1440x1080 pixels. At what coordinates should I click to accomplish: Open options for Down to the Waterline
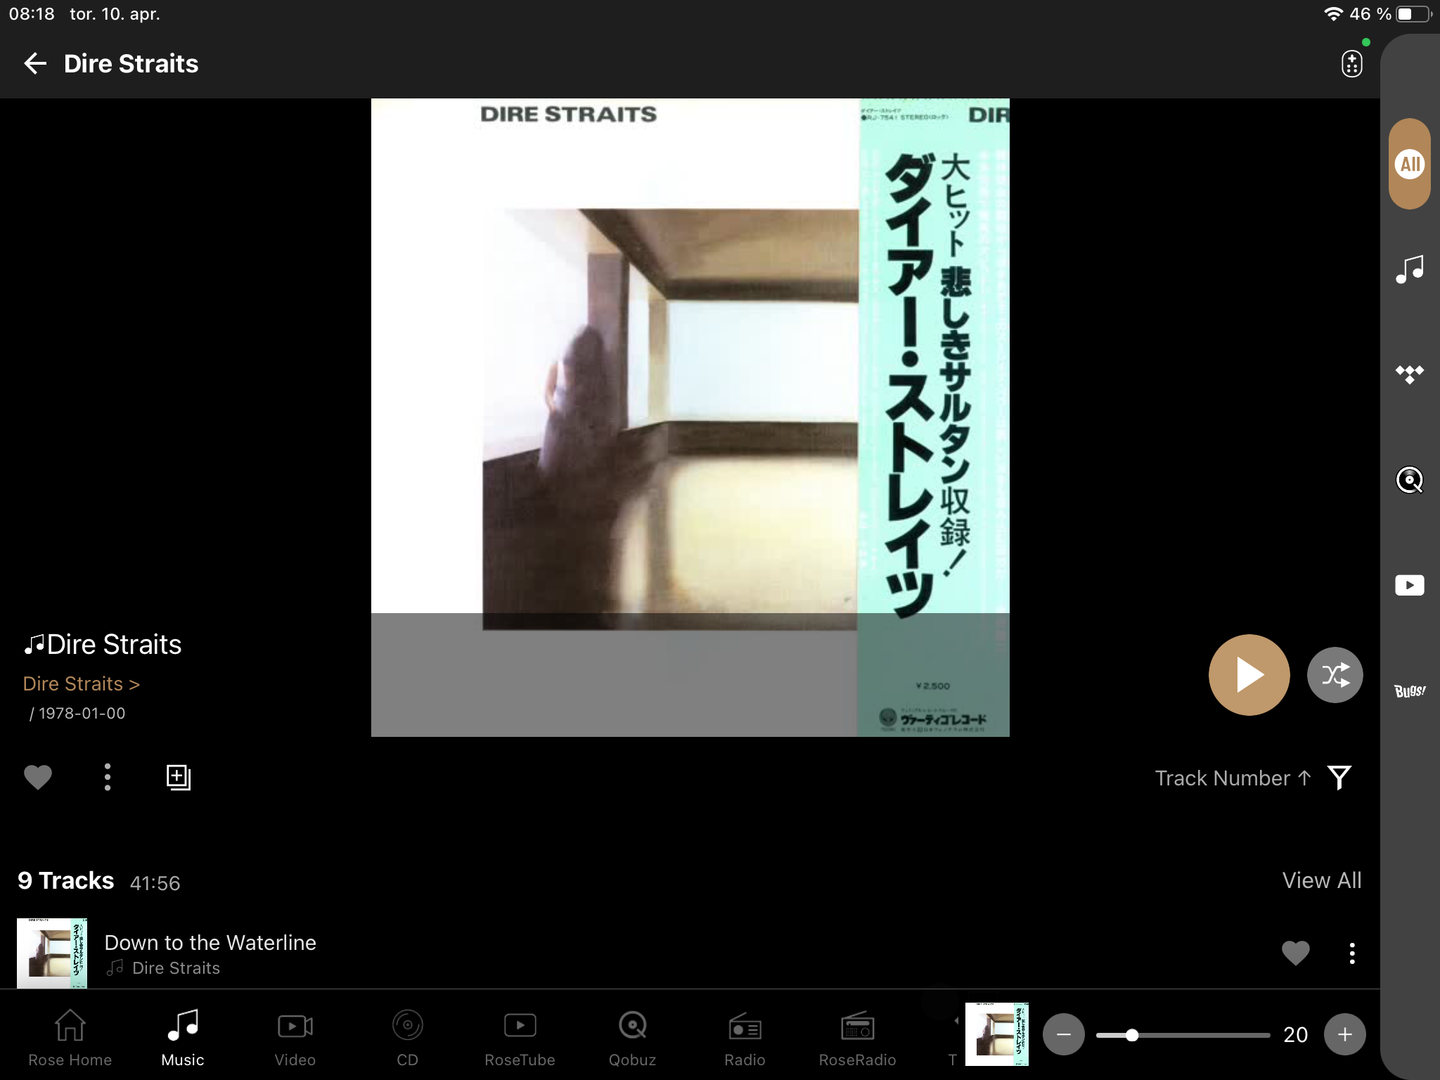pyautogui.click(x=1352, y=953)
